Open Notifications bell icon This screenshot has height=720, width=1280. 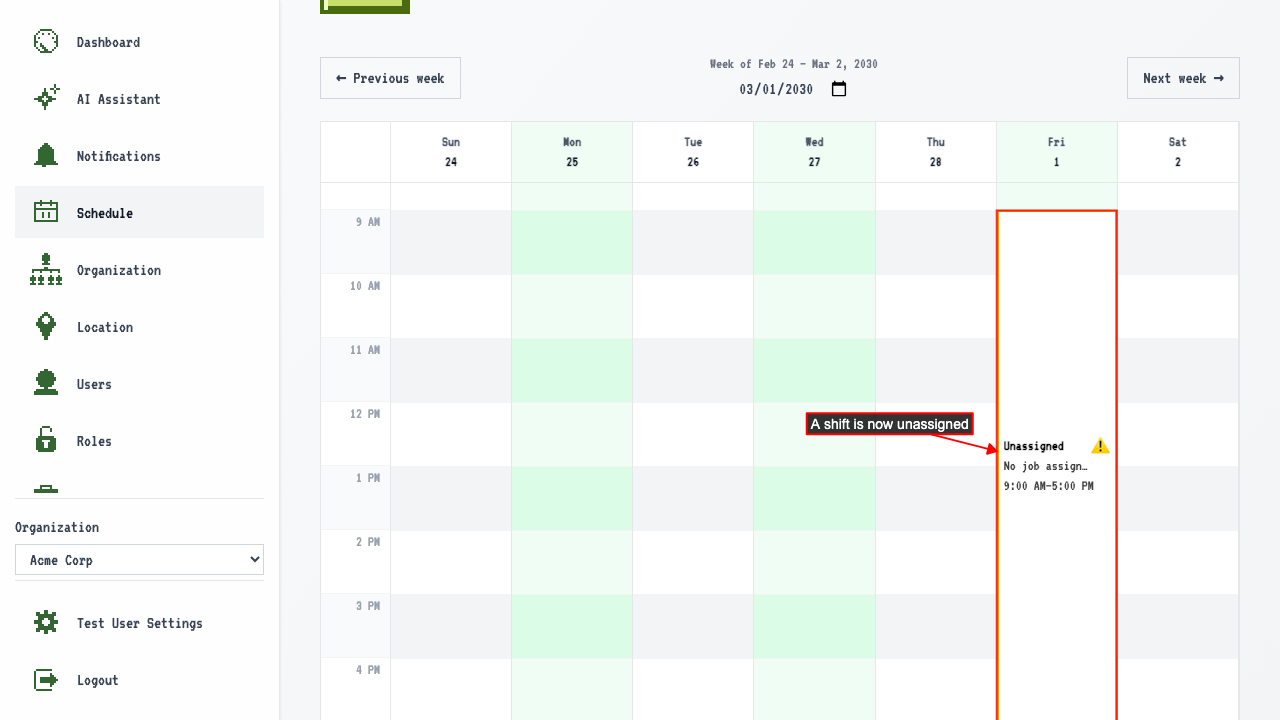(x=46, y=156)
